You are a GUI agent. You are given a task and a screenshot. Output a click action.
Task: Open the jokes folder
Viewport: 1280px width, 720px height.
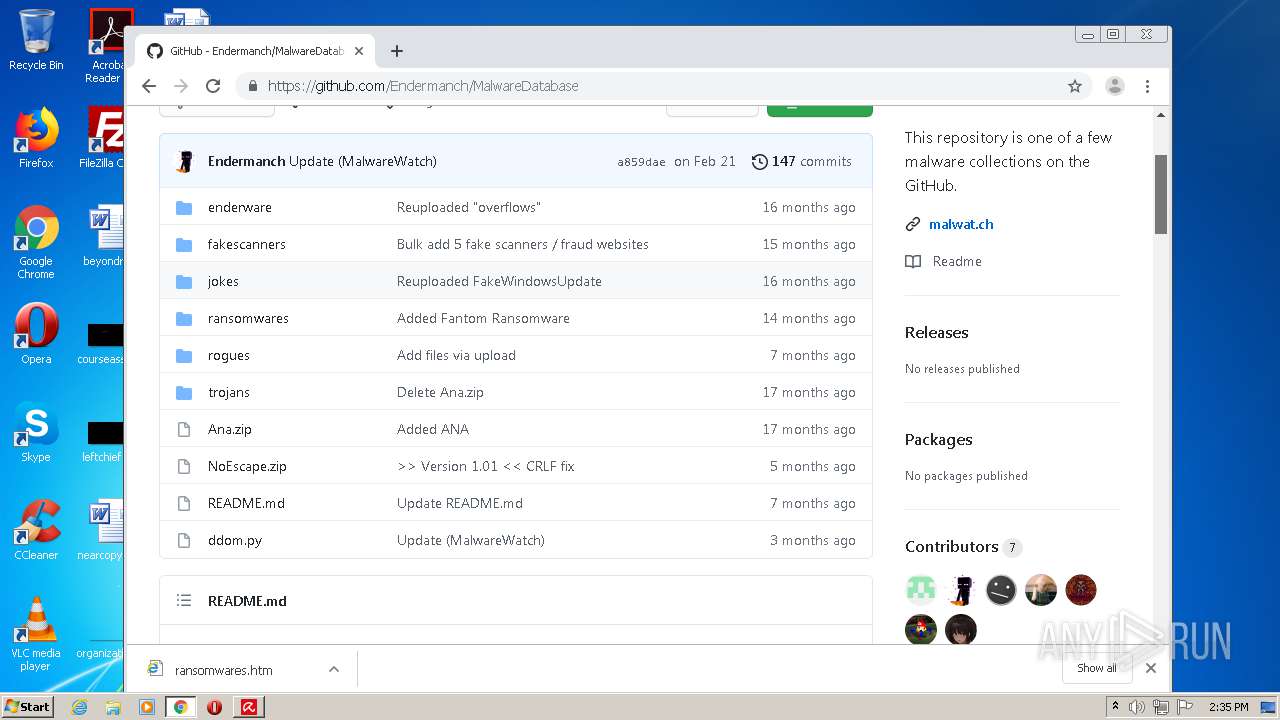(x=223, y=281)
